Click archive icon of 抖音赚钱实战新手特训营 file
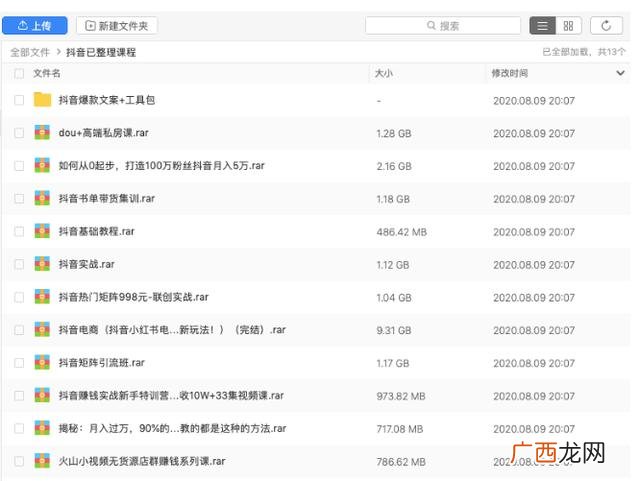The width and height of the screenshot is (640, 481). click(x=42, y=395)
